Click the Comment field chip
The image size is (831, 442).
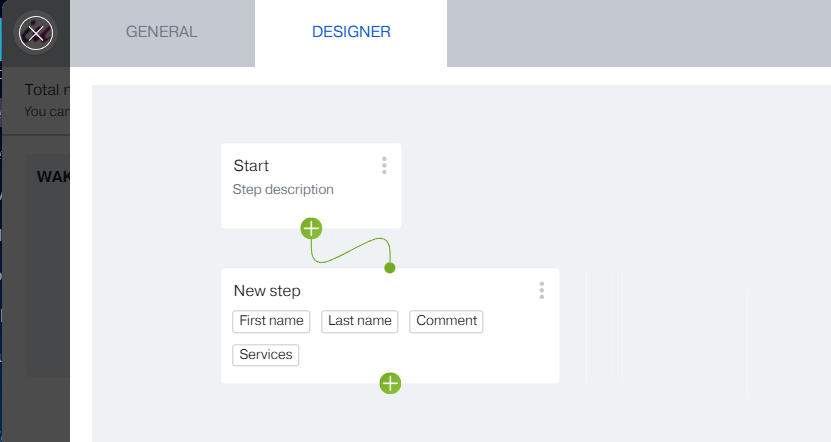(446, 321)
